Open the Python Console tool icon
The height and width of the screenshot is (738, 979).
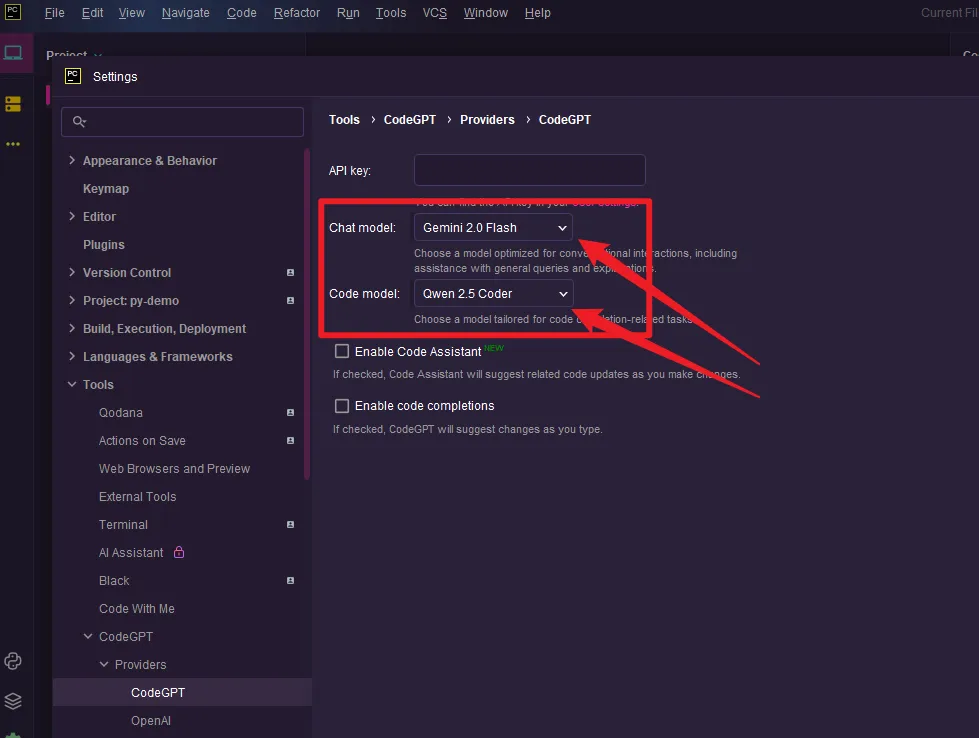[13, 661]
